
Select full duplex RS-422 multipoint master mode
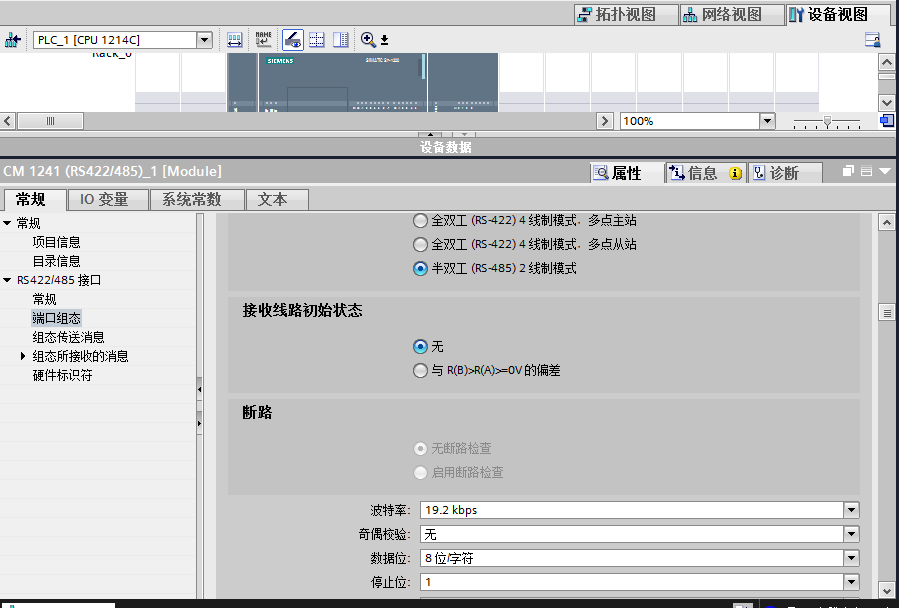pyautogui.click(x=420, y=221)
